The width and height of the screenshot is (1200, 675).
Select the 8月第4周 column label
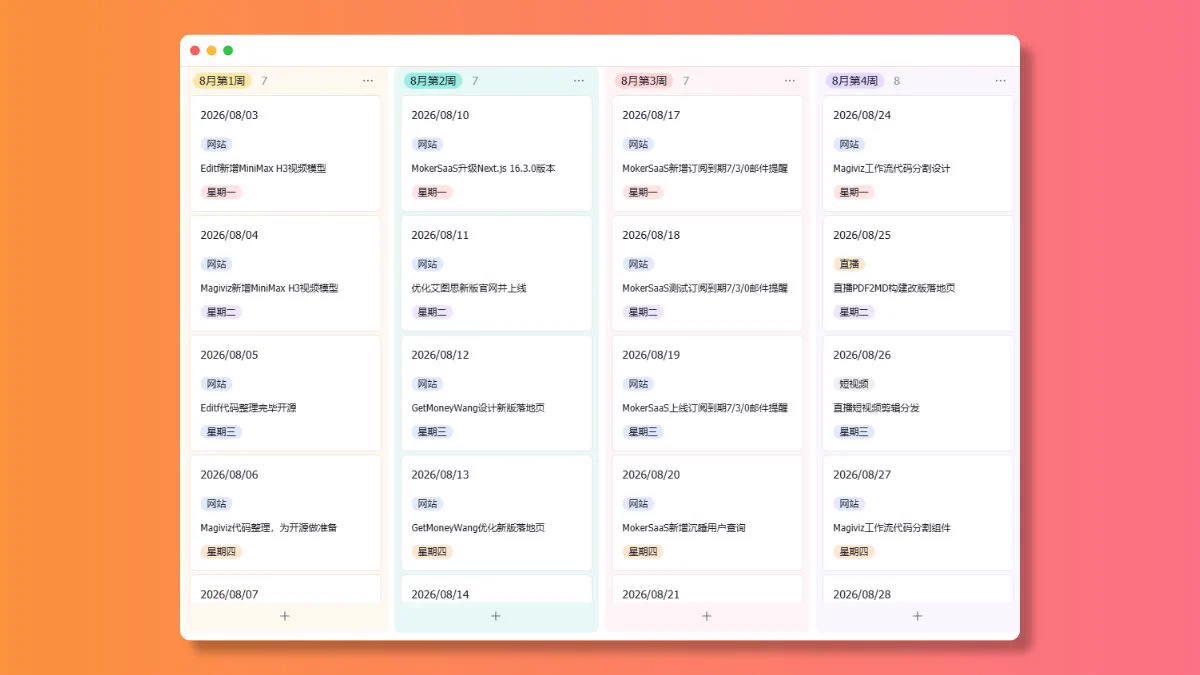coord(855,81)
